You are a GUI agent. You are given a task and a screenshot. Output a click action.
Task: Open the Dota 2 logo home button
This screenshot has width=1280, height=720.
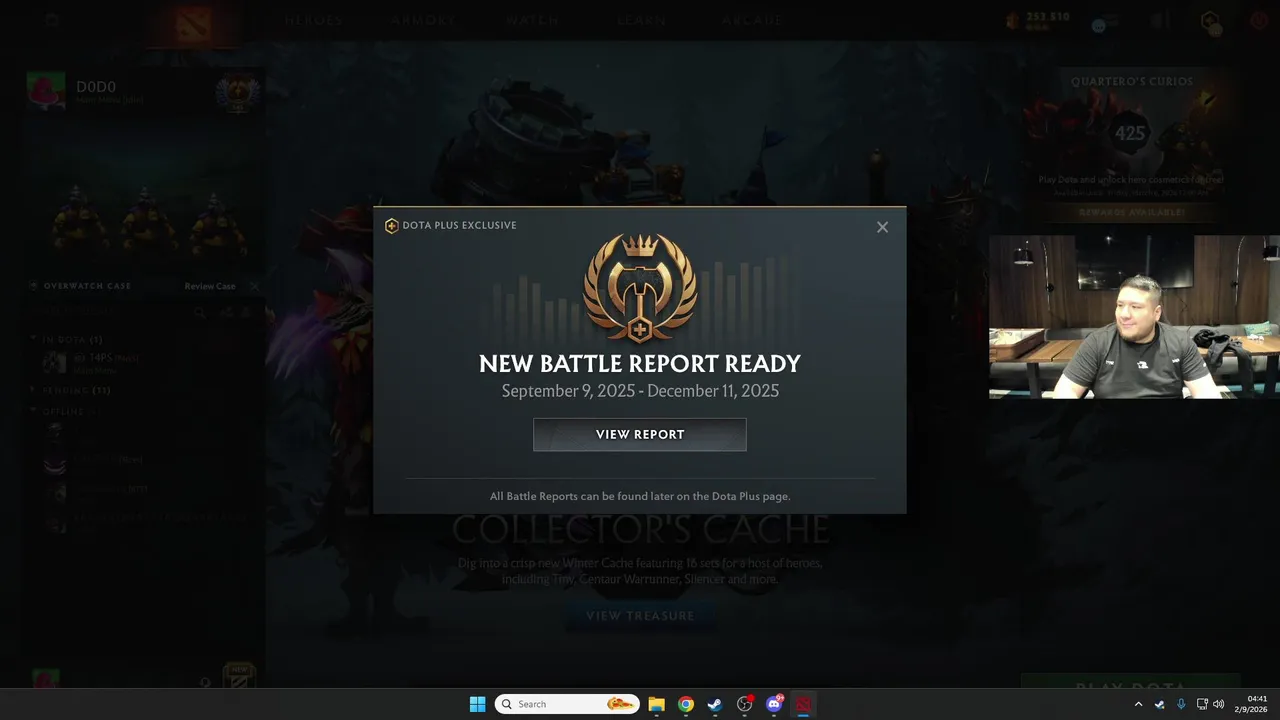194,24
